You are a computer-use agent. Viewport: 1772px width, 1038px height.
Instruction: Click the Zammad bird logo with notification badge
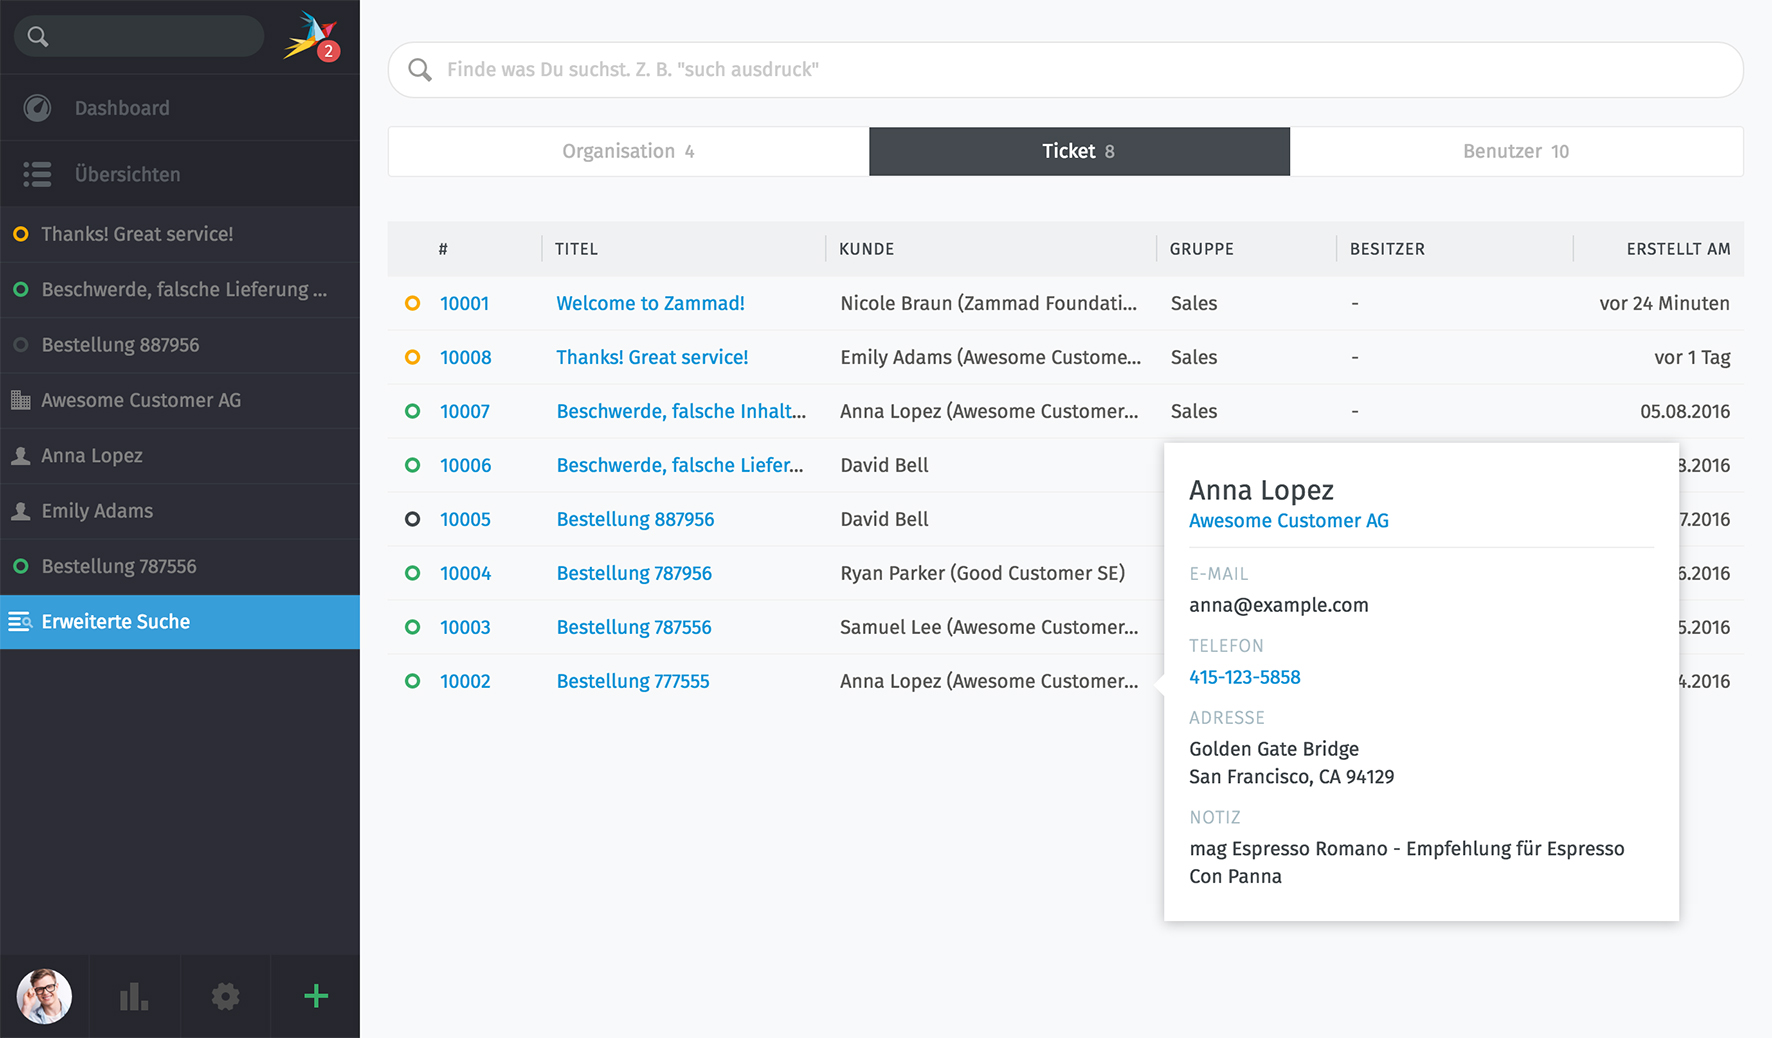click(x=311, y=38)
